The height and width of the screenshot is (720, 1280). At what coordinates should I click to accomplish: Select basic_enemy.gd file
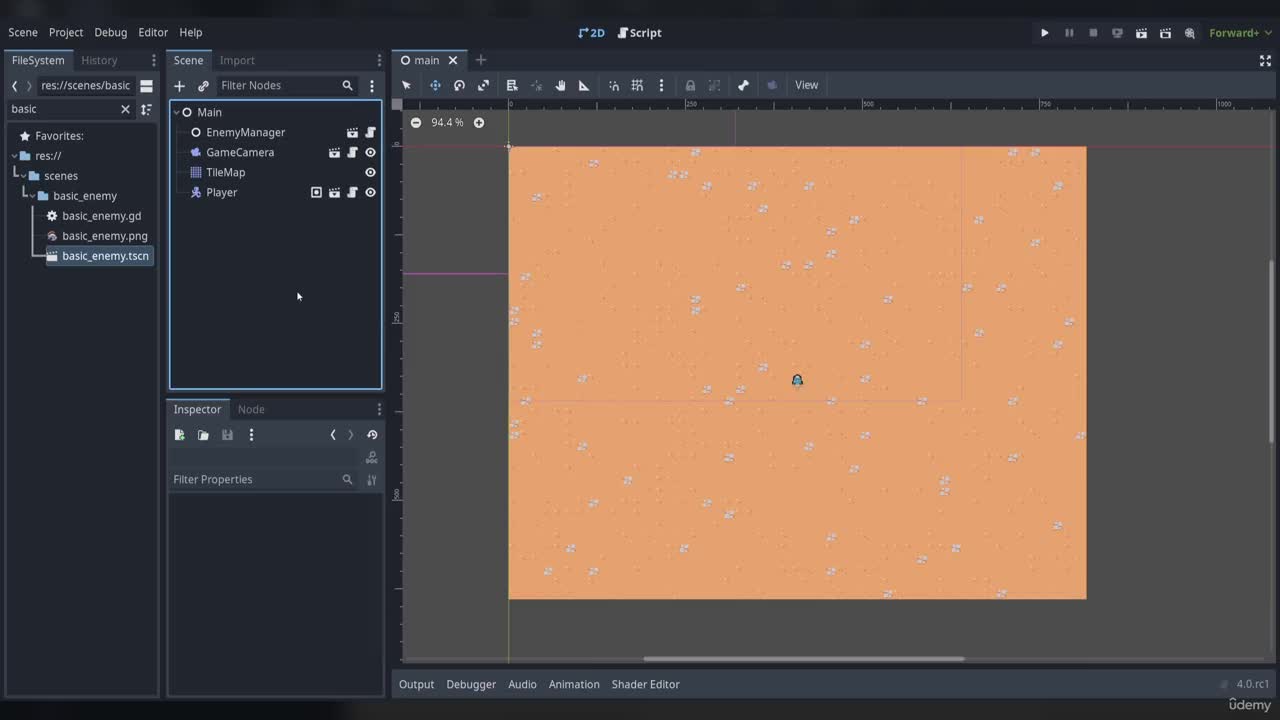pyautogui.click(x=101, y=216)
